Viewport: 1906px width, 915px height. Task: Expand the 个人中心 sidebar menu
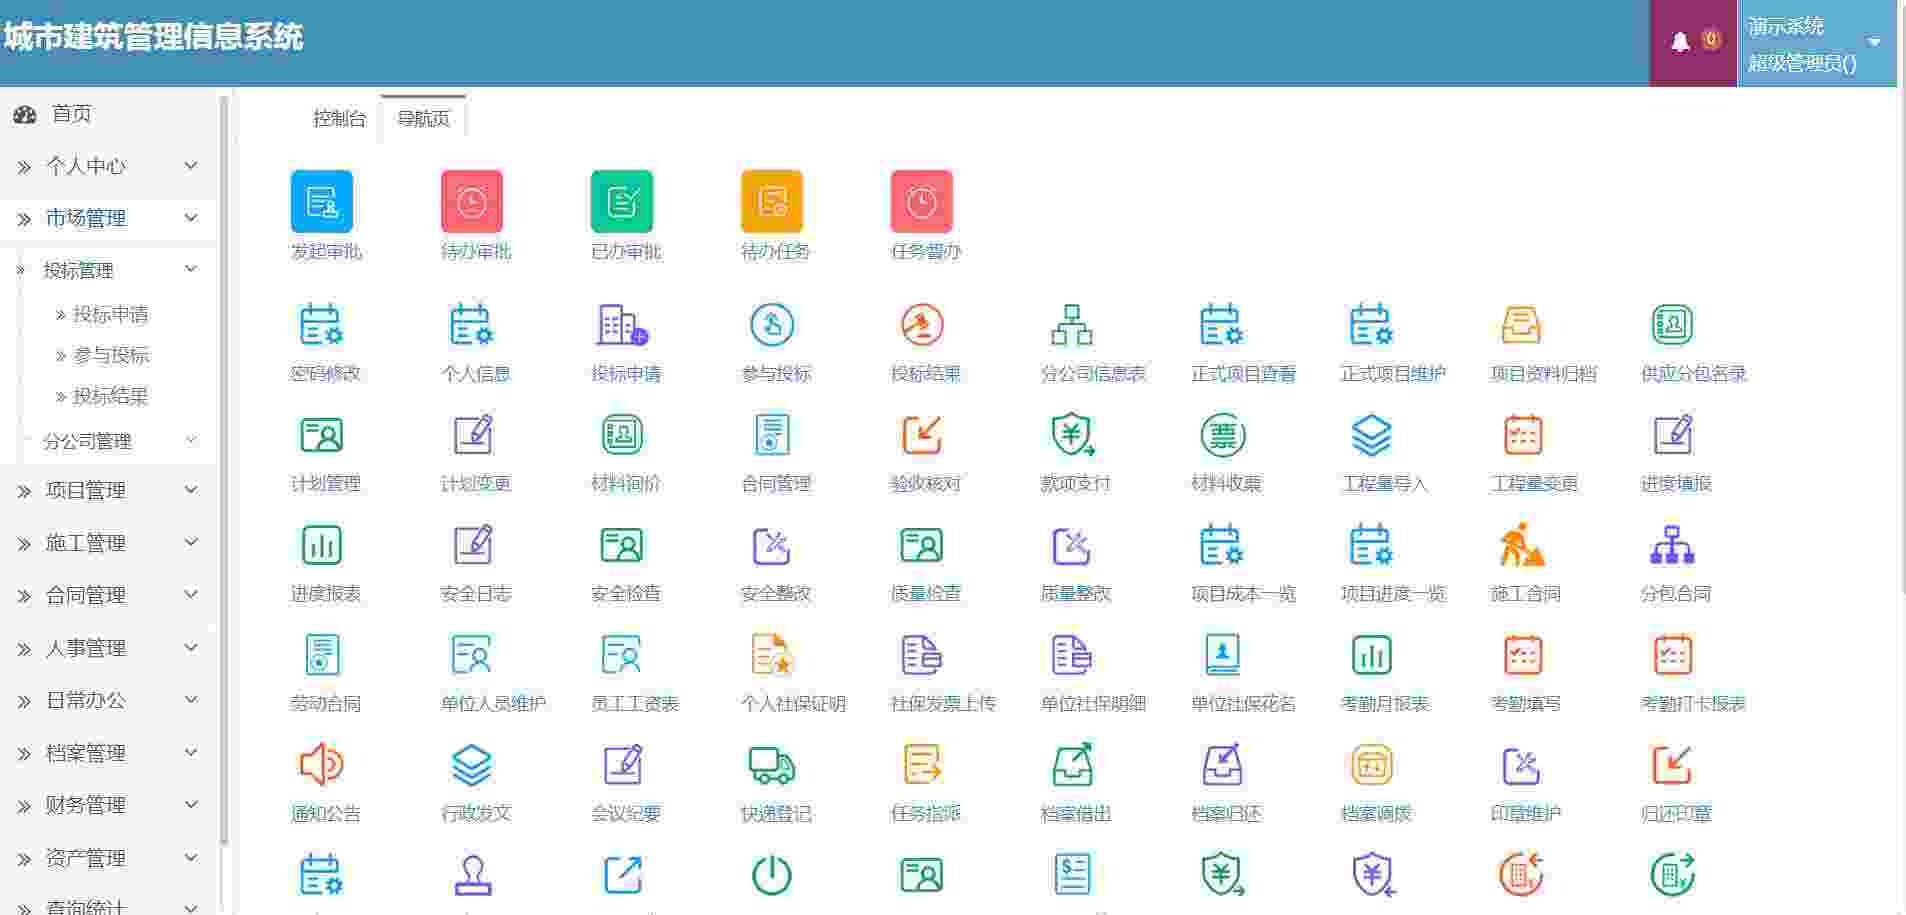(108, 166)
